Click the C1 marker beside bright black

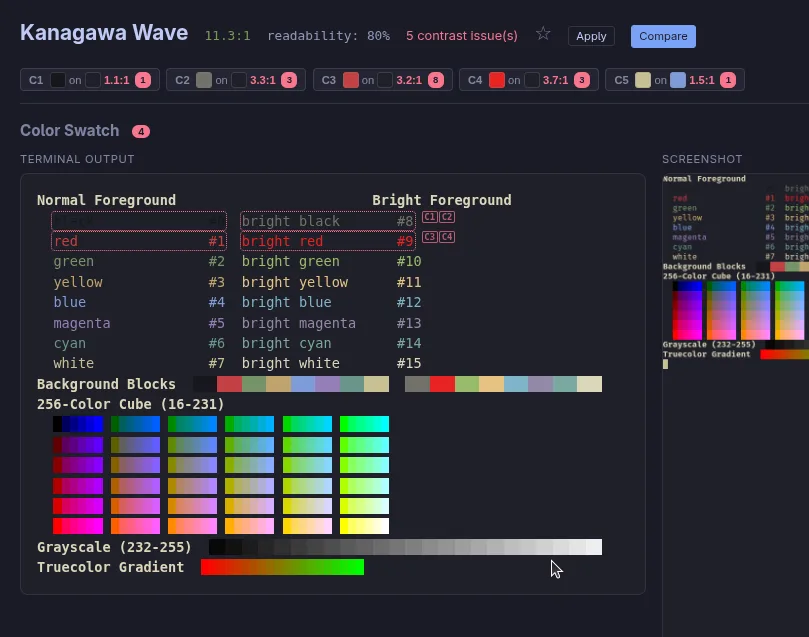click(430, 217)
